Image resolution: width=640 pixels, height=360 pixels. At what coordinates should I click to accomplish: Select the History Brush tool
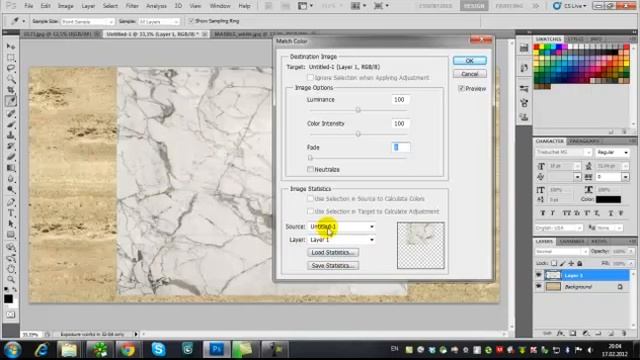pos(11,146)
